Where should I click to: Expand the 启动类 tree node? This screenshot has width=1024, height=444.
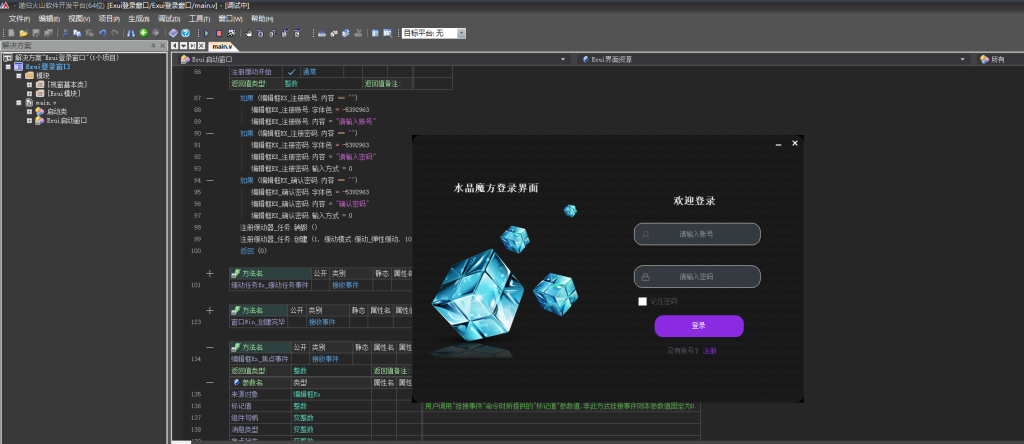29,112
